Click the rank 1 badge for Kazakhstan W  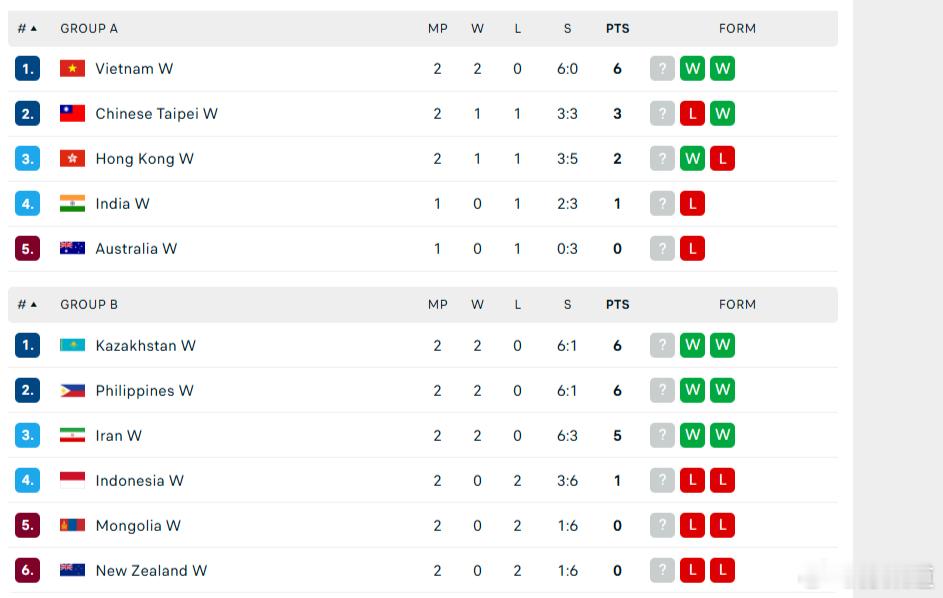point(28,345)
